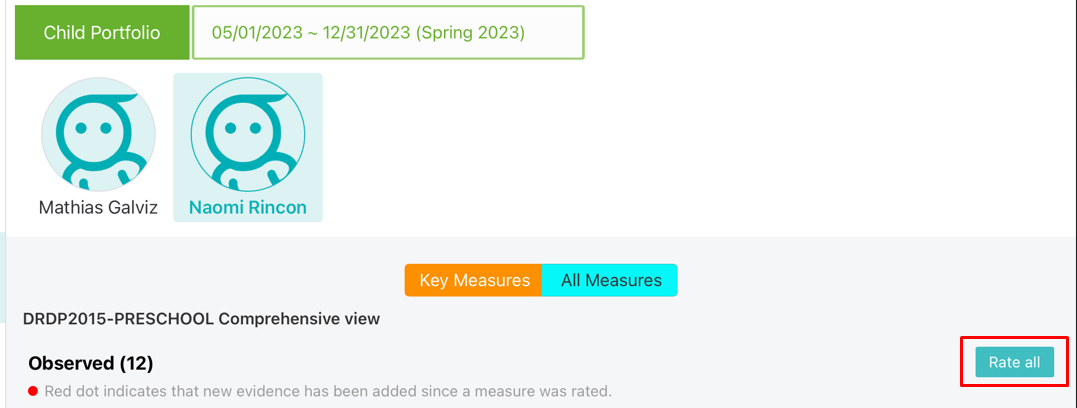Click the Mathias Galviz name label
The image size is (1077, 408).
point(98,209)
